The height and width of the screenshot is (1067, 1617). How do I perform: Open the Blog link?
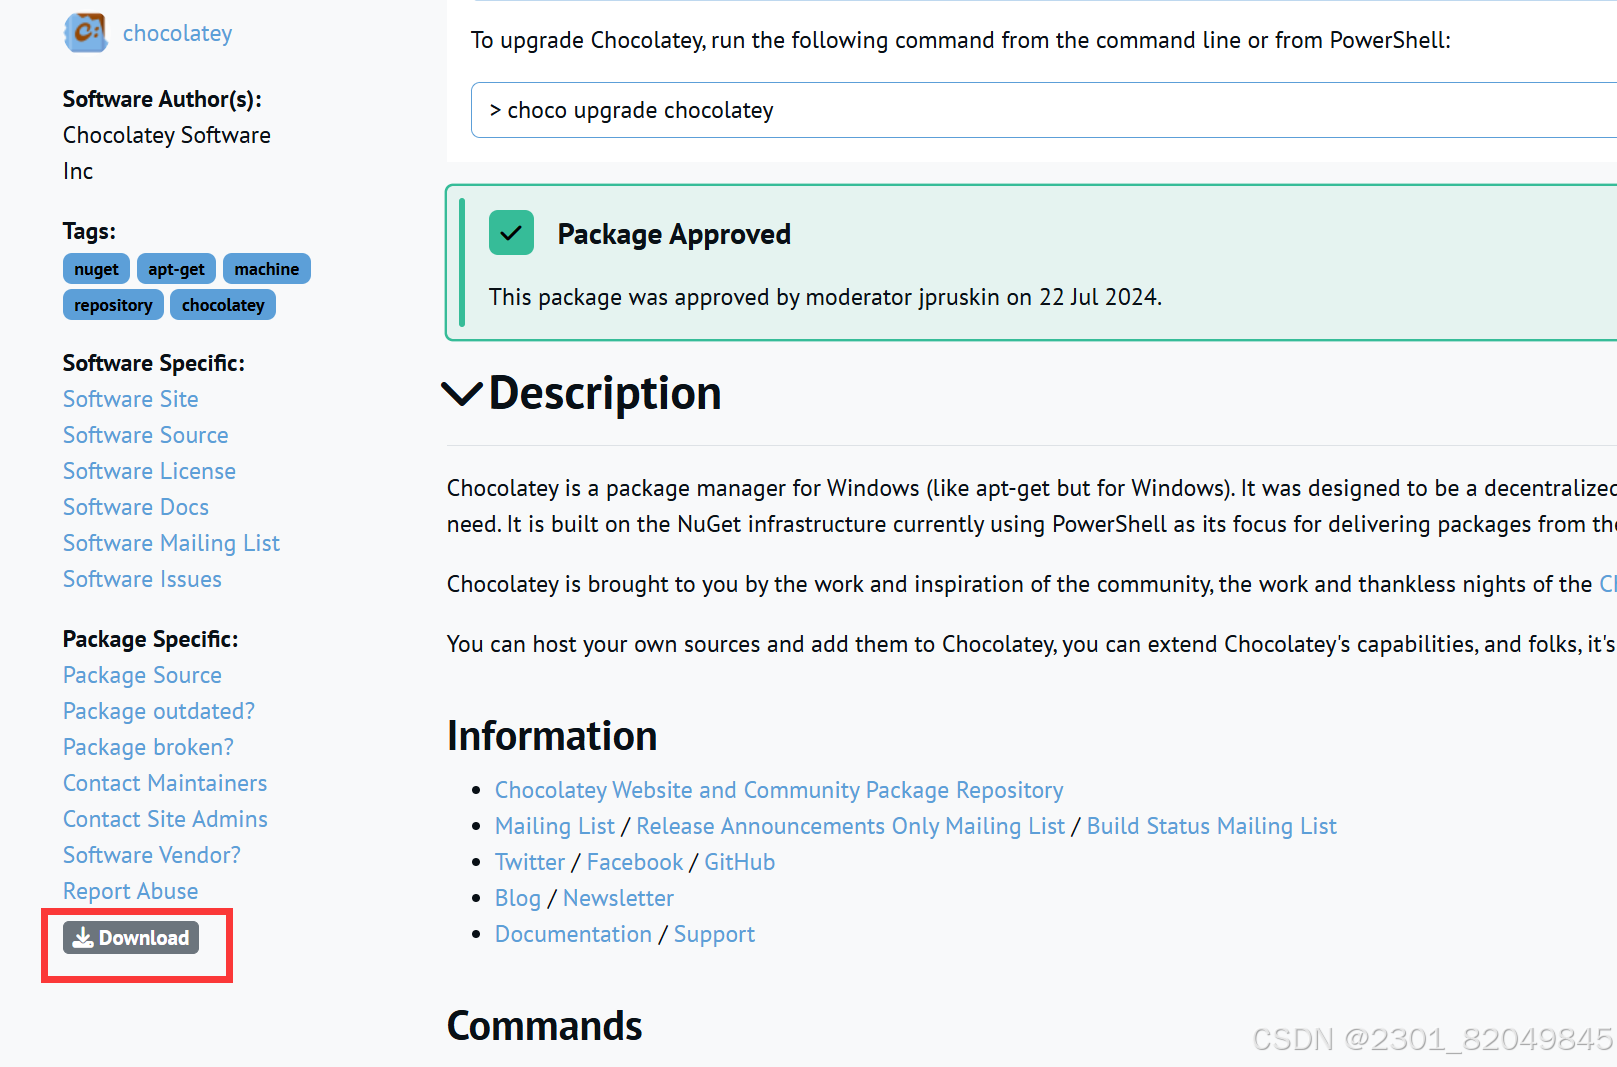tap(518, 898)
